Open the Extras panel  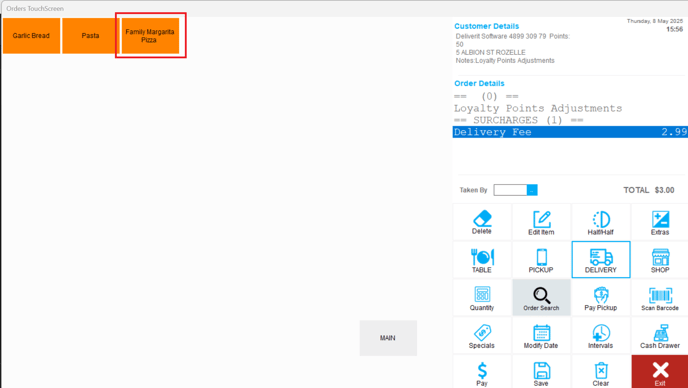pyautogui.click(x=660, y=222)
